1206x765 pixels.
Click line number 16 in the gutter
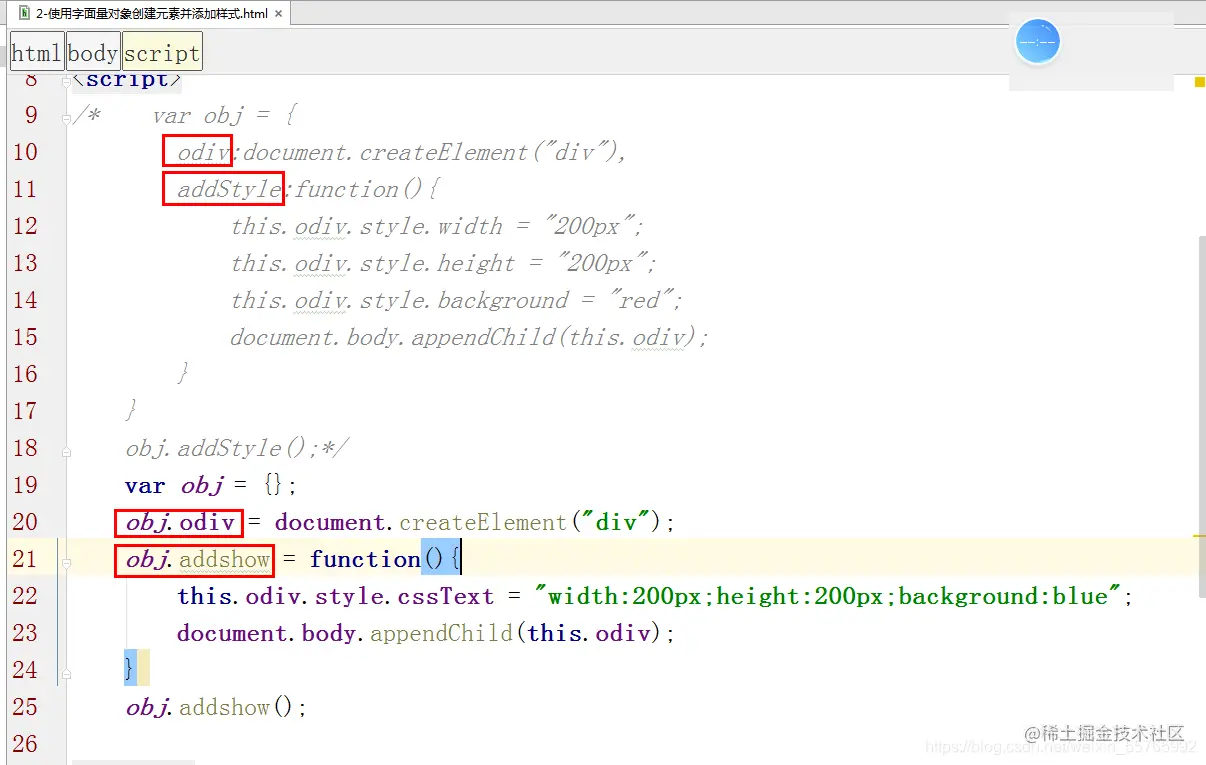(x=25, y=374)
